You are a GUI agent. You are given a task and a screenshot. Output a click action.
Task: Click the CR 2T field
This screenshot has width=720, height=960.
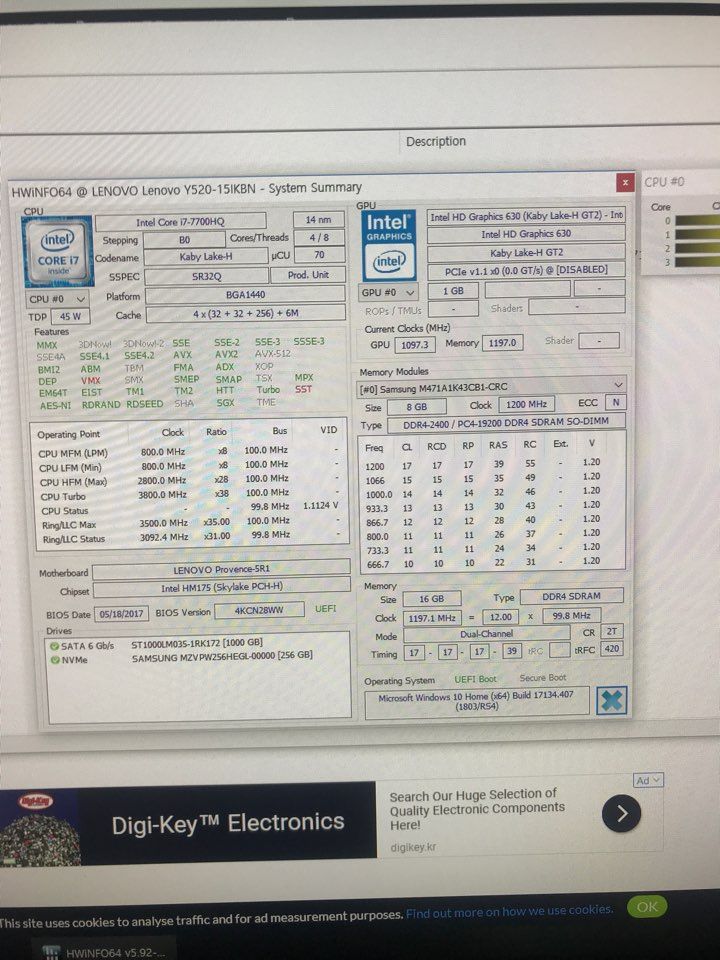612,631
